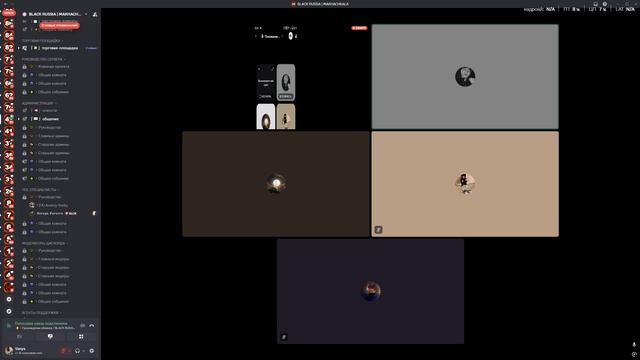Open Vanya's user avatar status menu

point(9,351)
